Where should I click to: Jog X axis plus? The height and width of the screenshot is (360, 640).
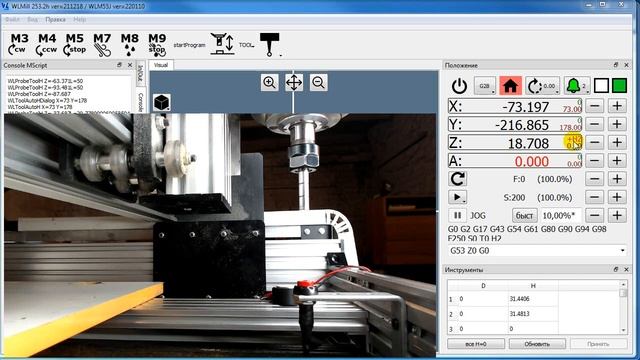617,106
